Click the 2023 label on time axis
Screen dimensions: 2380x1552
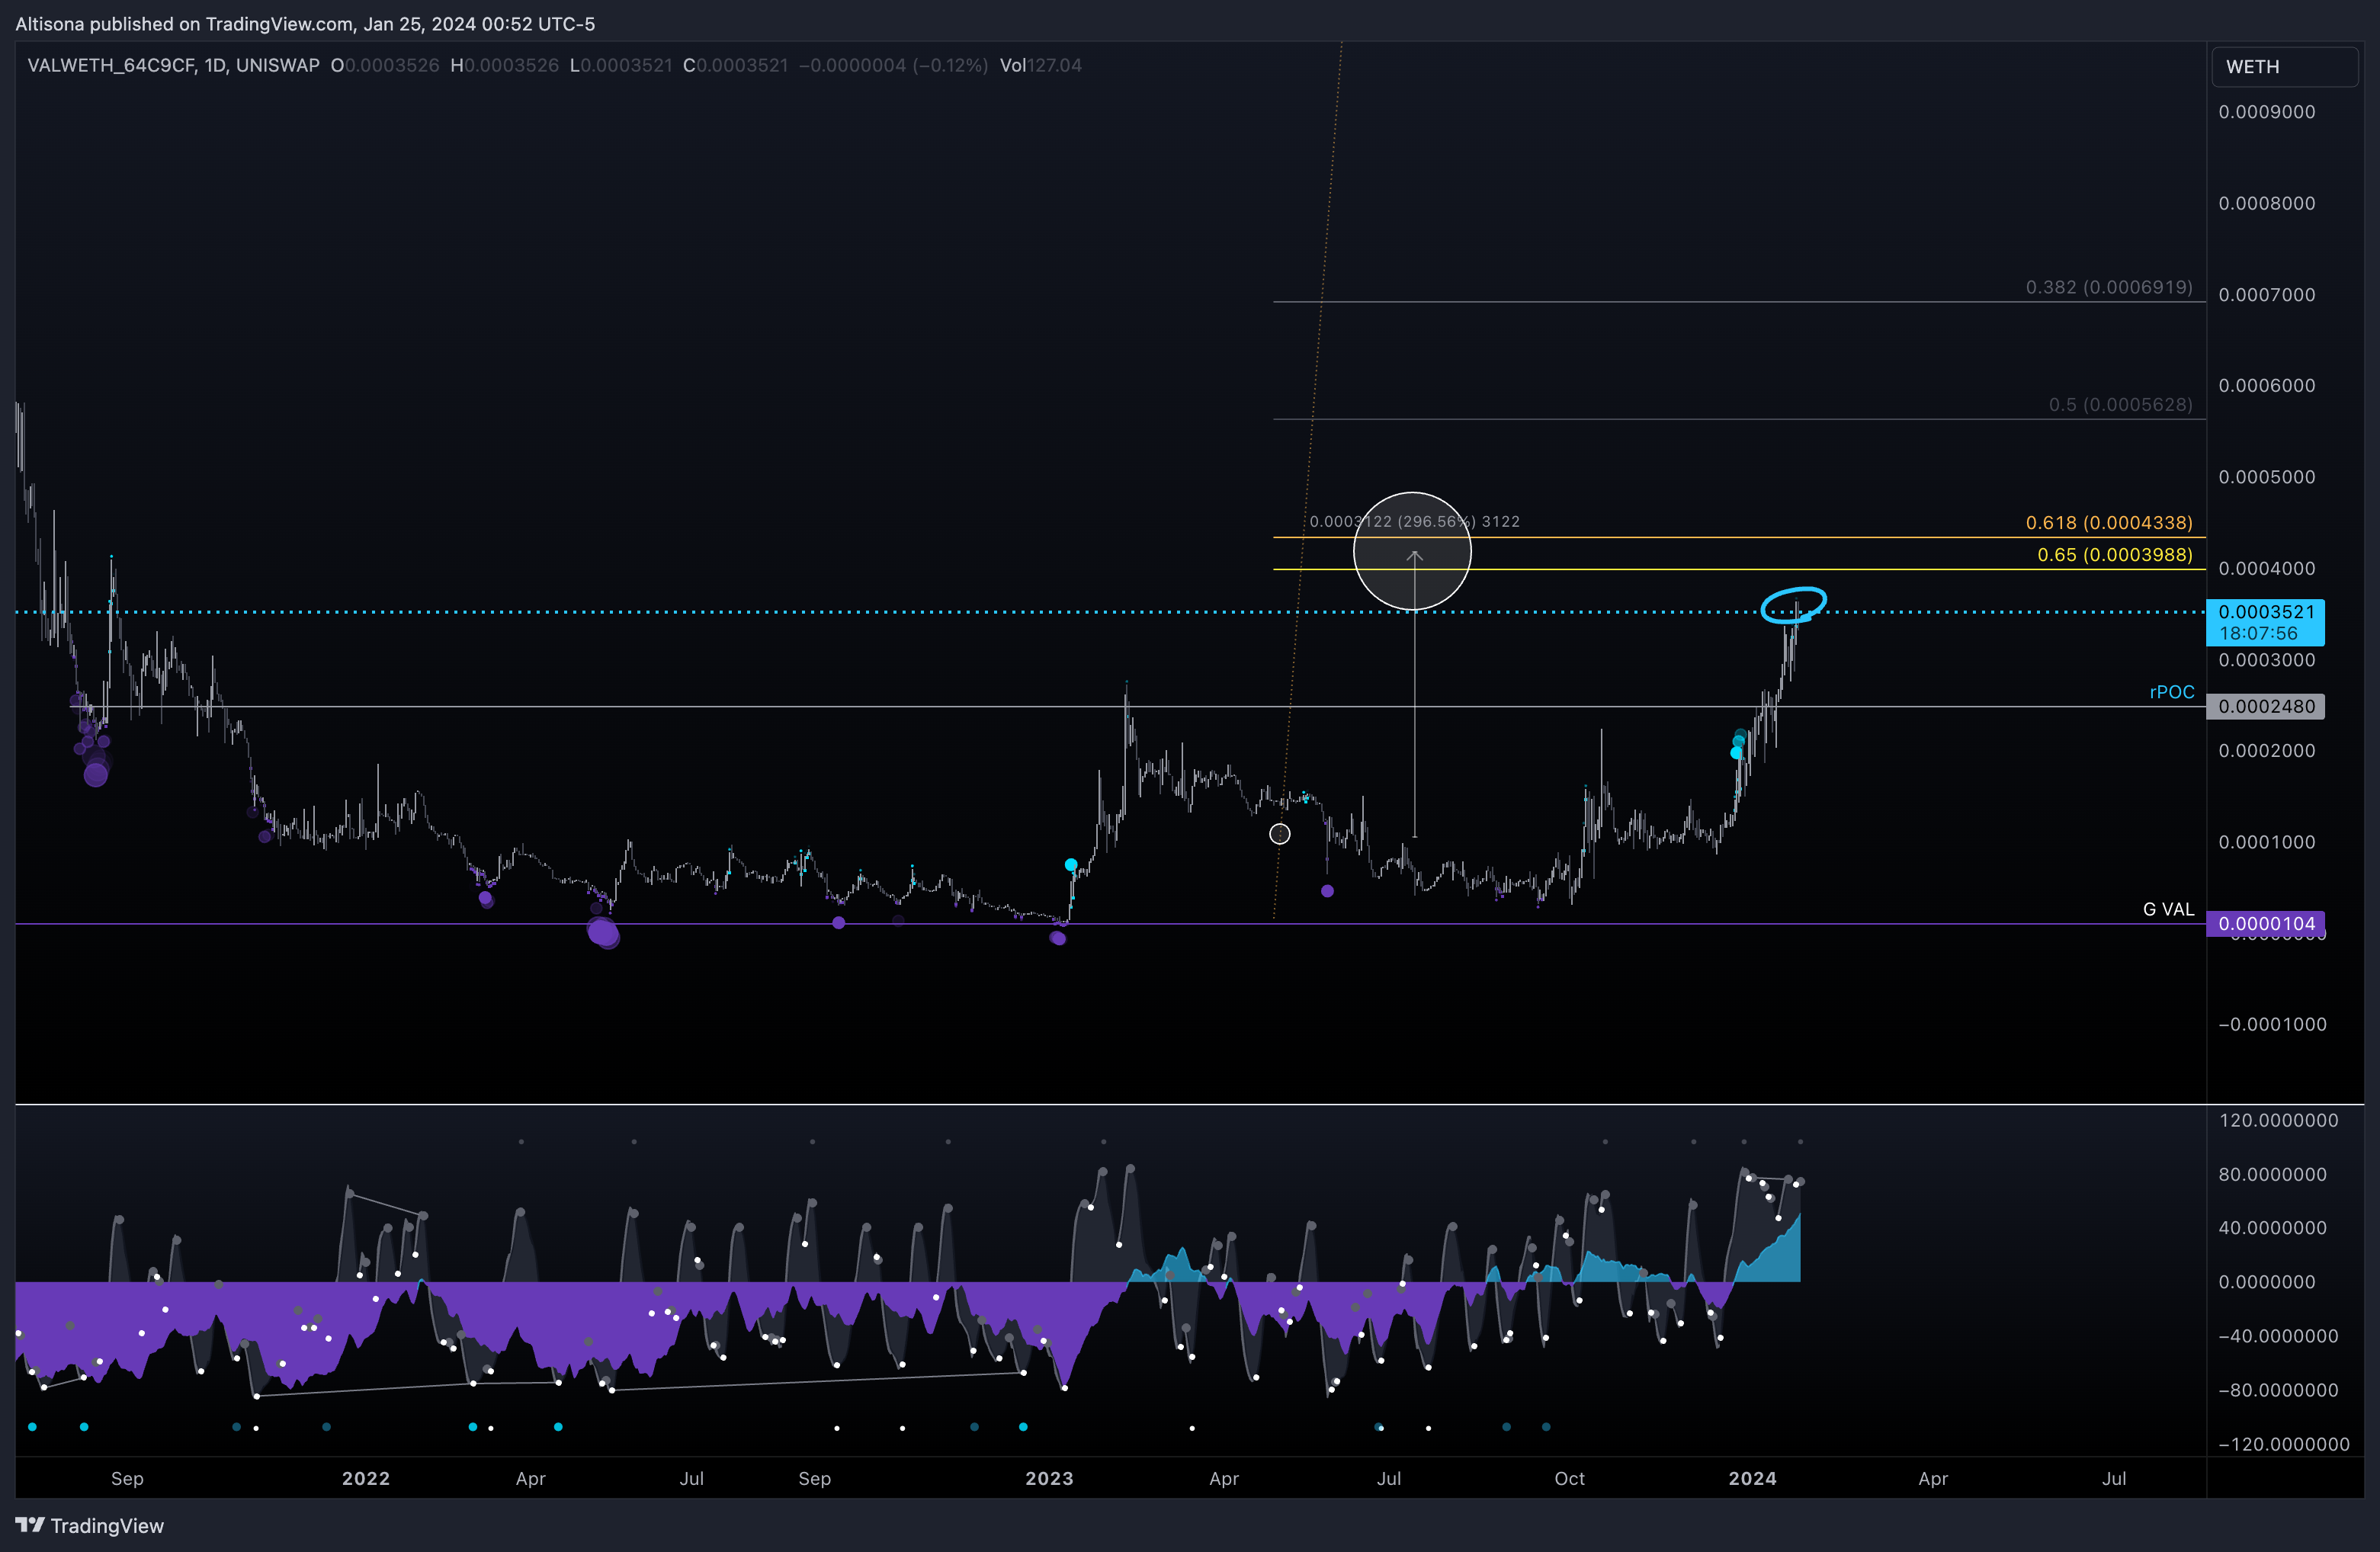[1049, 1478]
